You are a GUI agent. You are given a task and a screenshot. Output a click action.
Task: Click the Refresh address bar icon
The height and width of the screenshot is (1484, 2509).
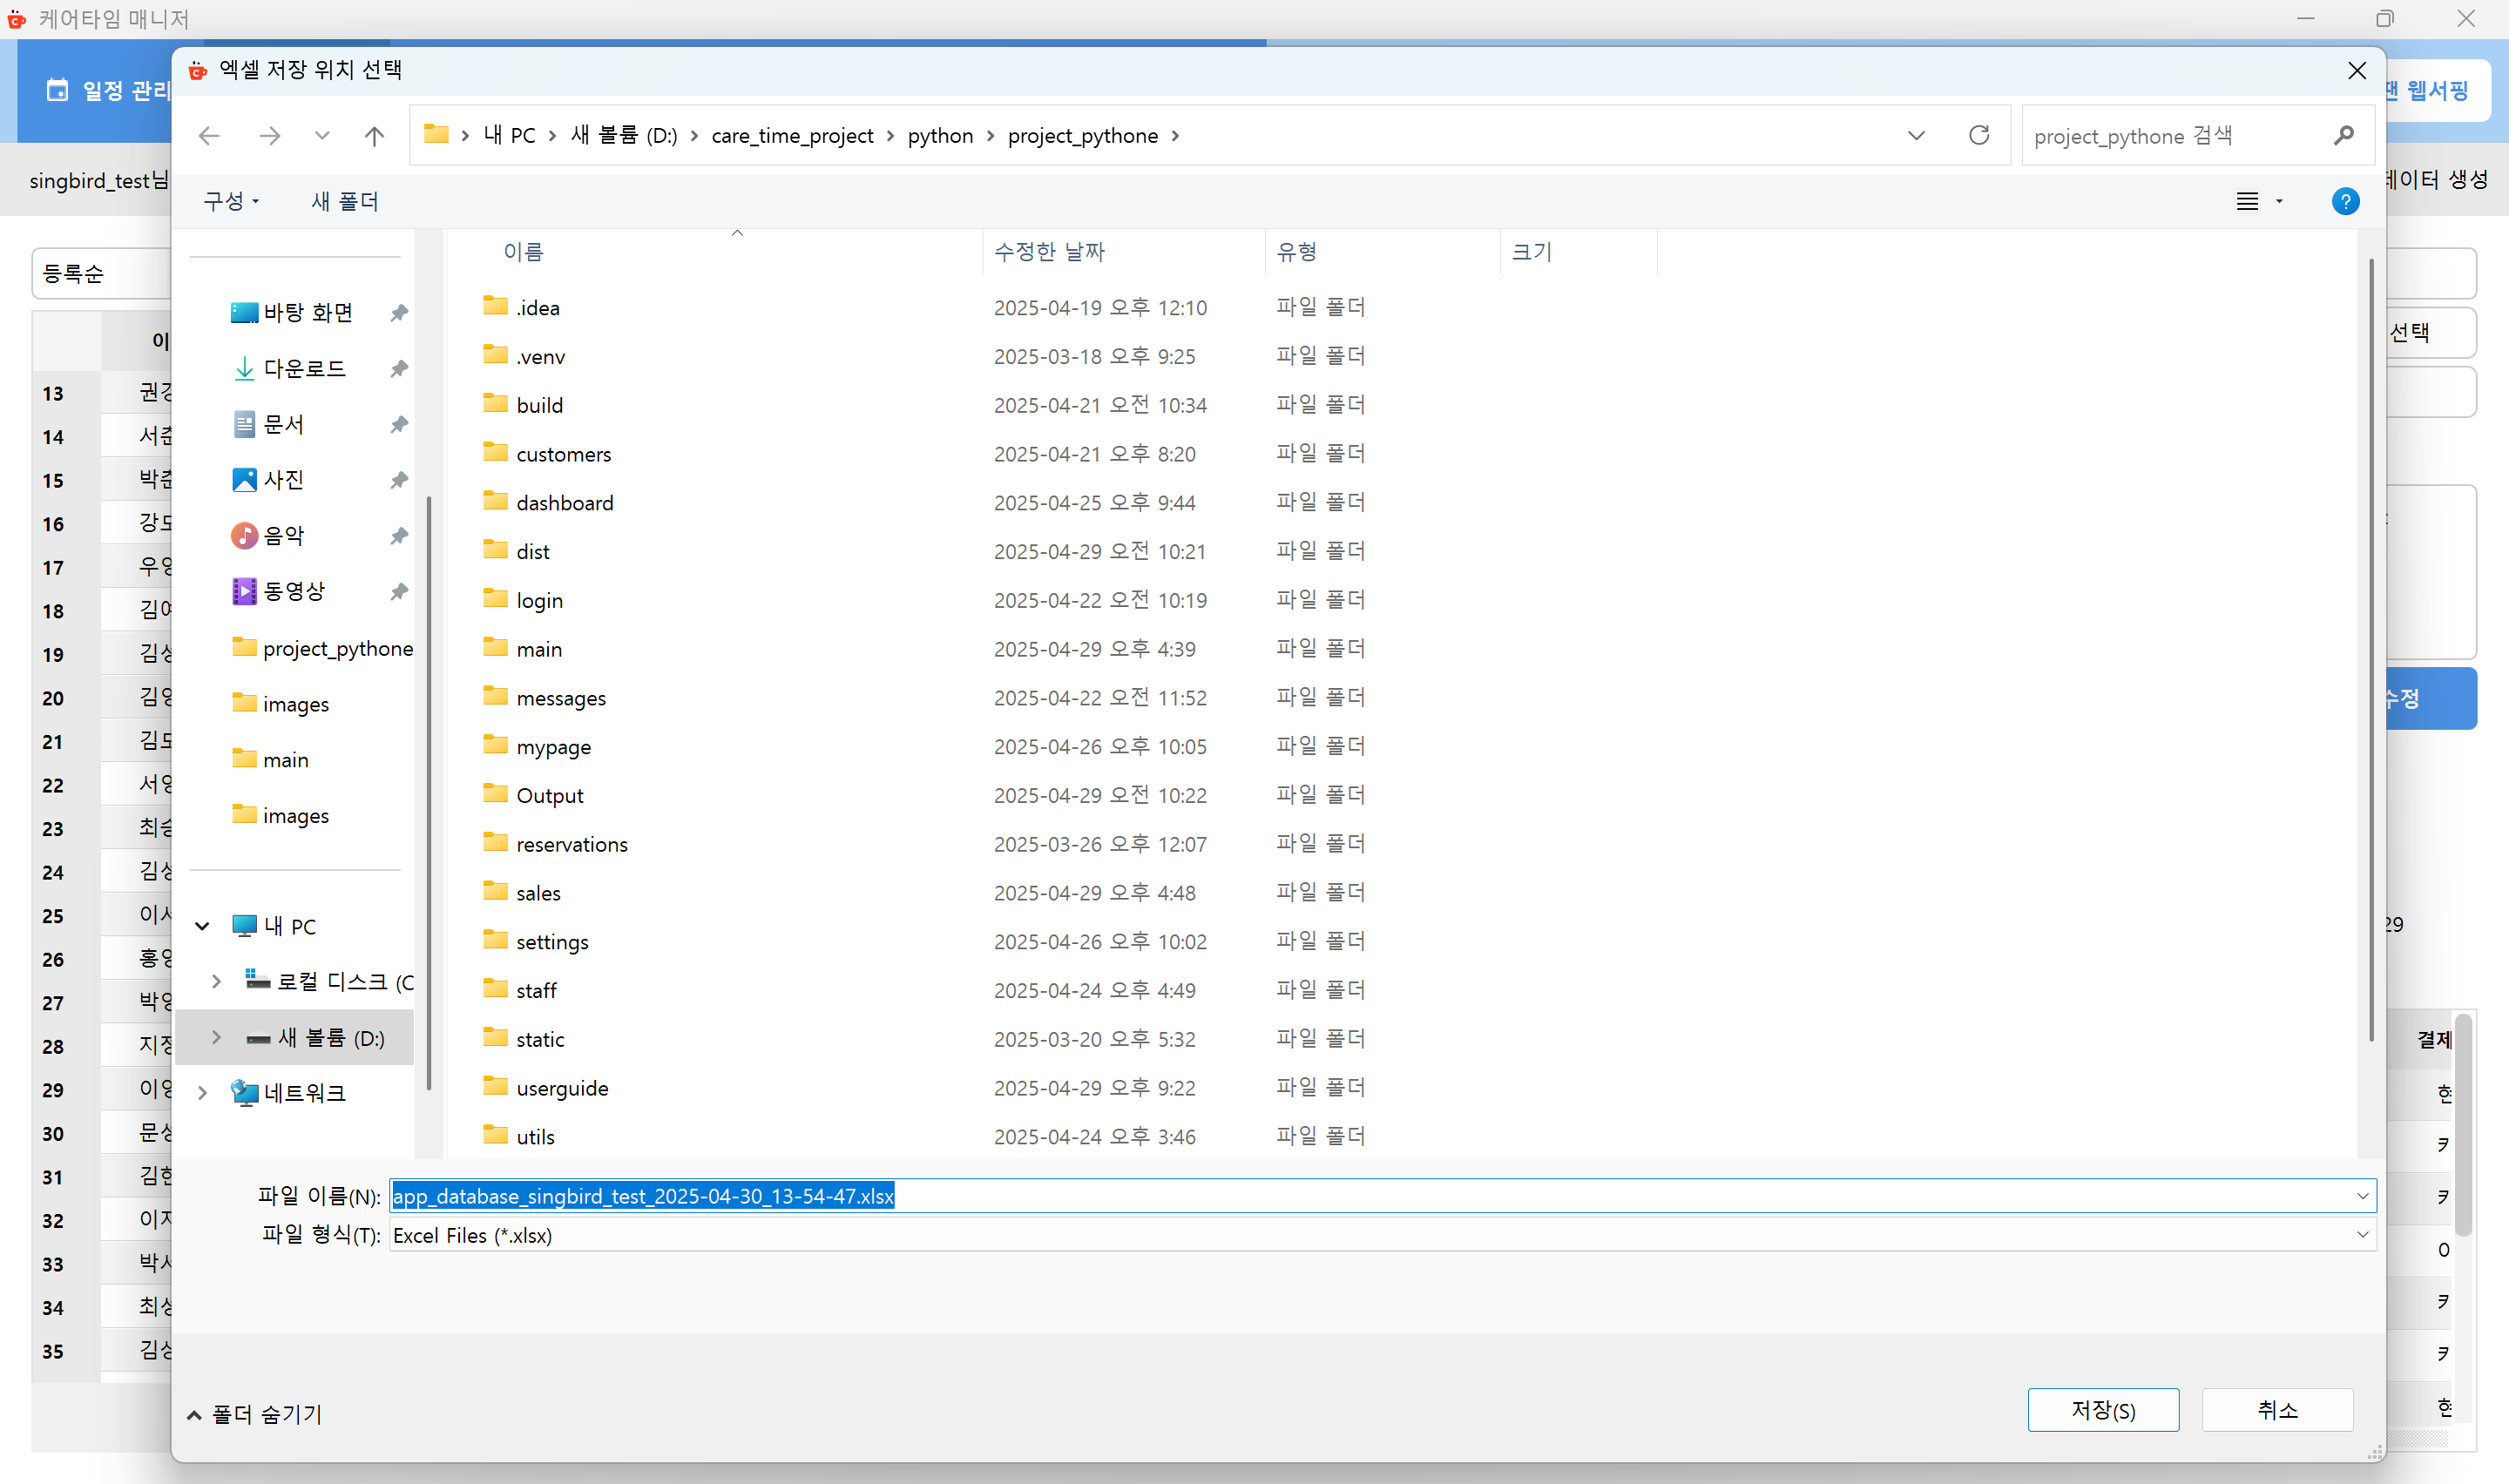click(x=1978, y=135)
